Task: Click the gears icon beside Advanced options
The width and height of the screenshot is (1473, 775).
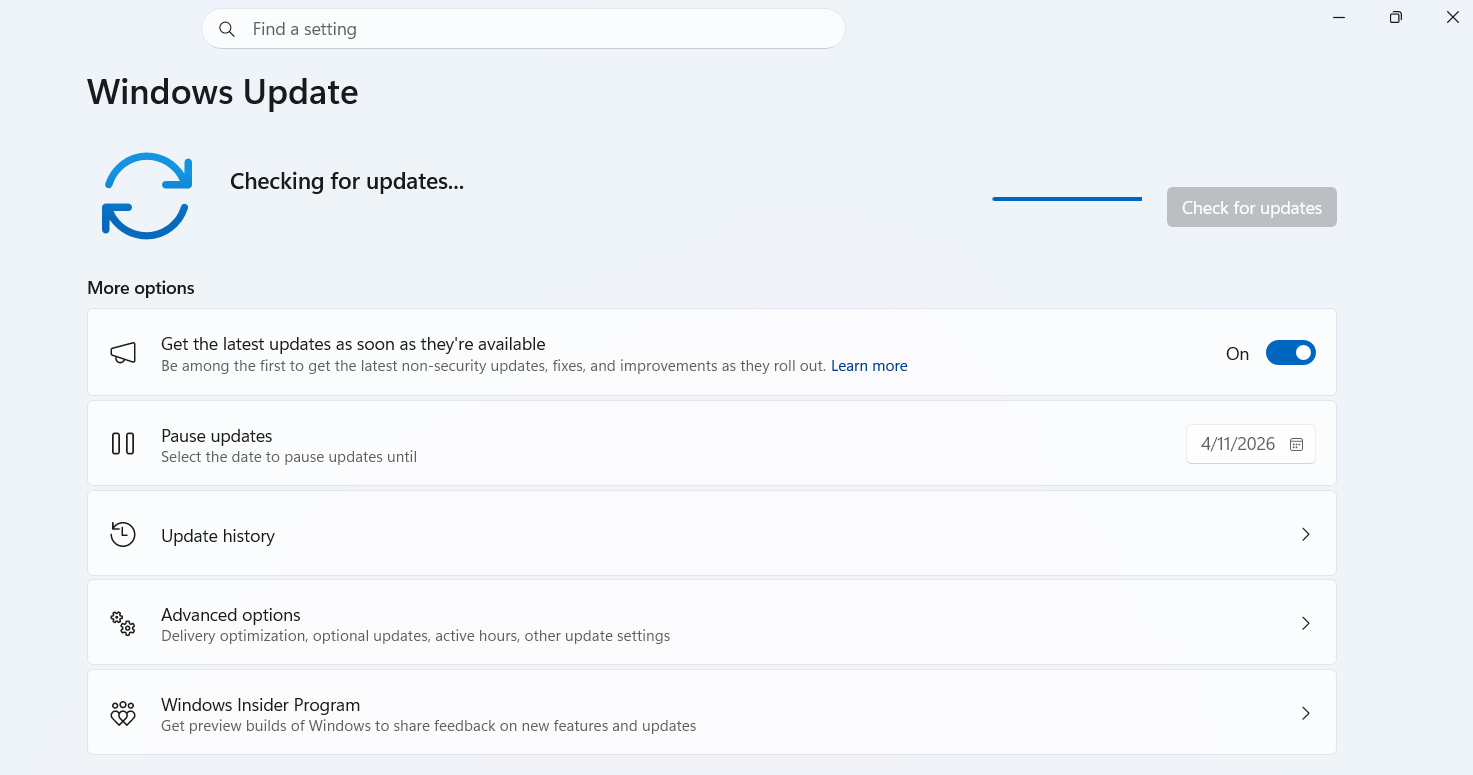Action: click(122, 623)
